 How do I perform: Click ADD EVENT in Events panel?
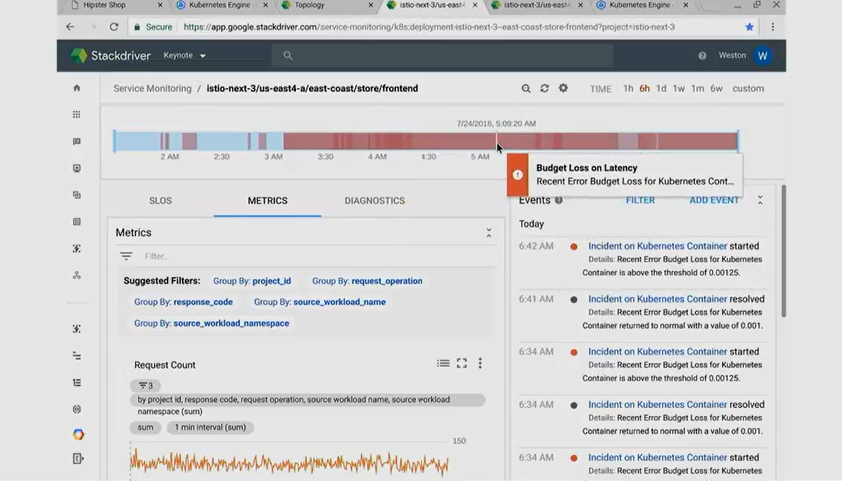(x=714, y=201)
